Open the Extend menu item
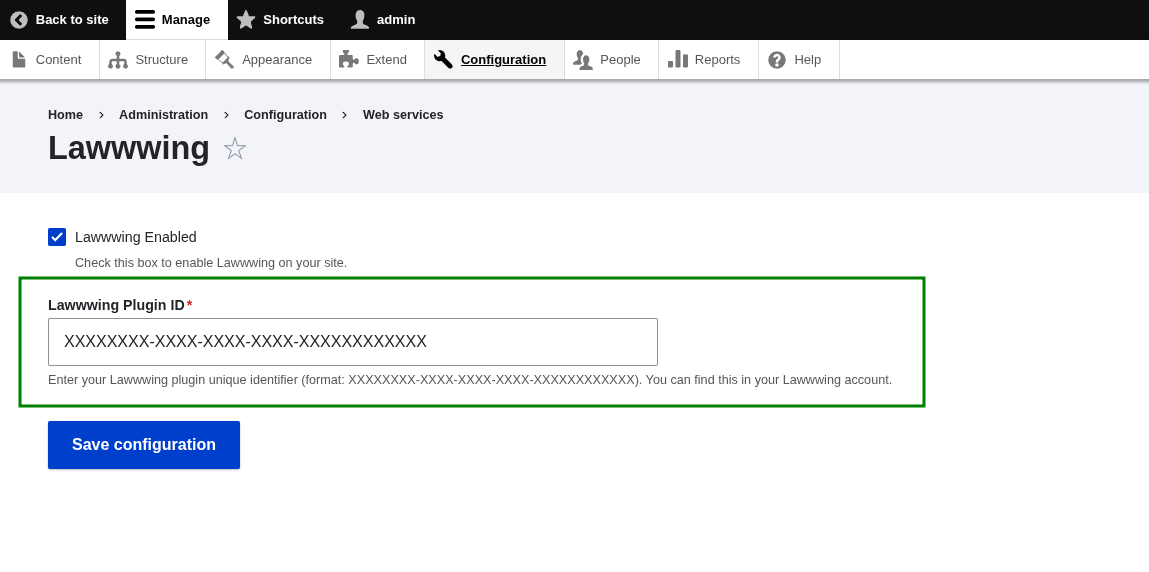Viewport: 1149px width, 572px height. (x=377, y=59)
